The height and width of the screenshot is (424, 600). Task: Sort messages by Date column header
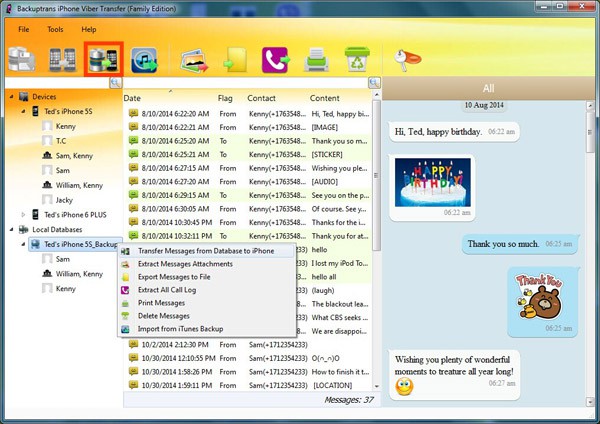tap(132, 98)
